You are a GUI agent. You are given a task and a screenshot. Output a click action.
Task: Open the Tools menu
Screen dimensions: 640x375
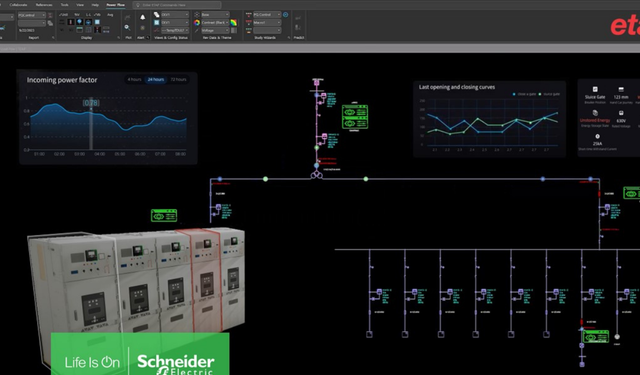pos(64,5)
